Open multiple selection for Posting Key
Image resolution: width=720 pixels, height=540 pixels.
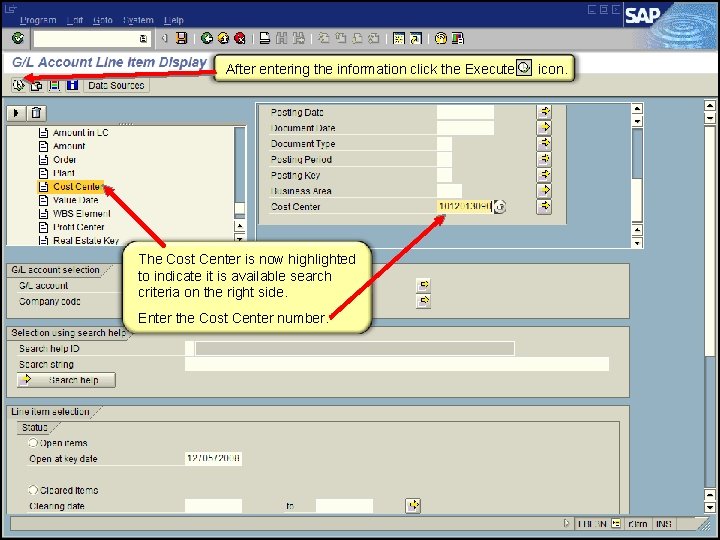[x=544, y=175]
